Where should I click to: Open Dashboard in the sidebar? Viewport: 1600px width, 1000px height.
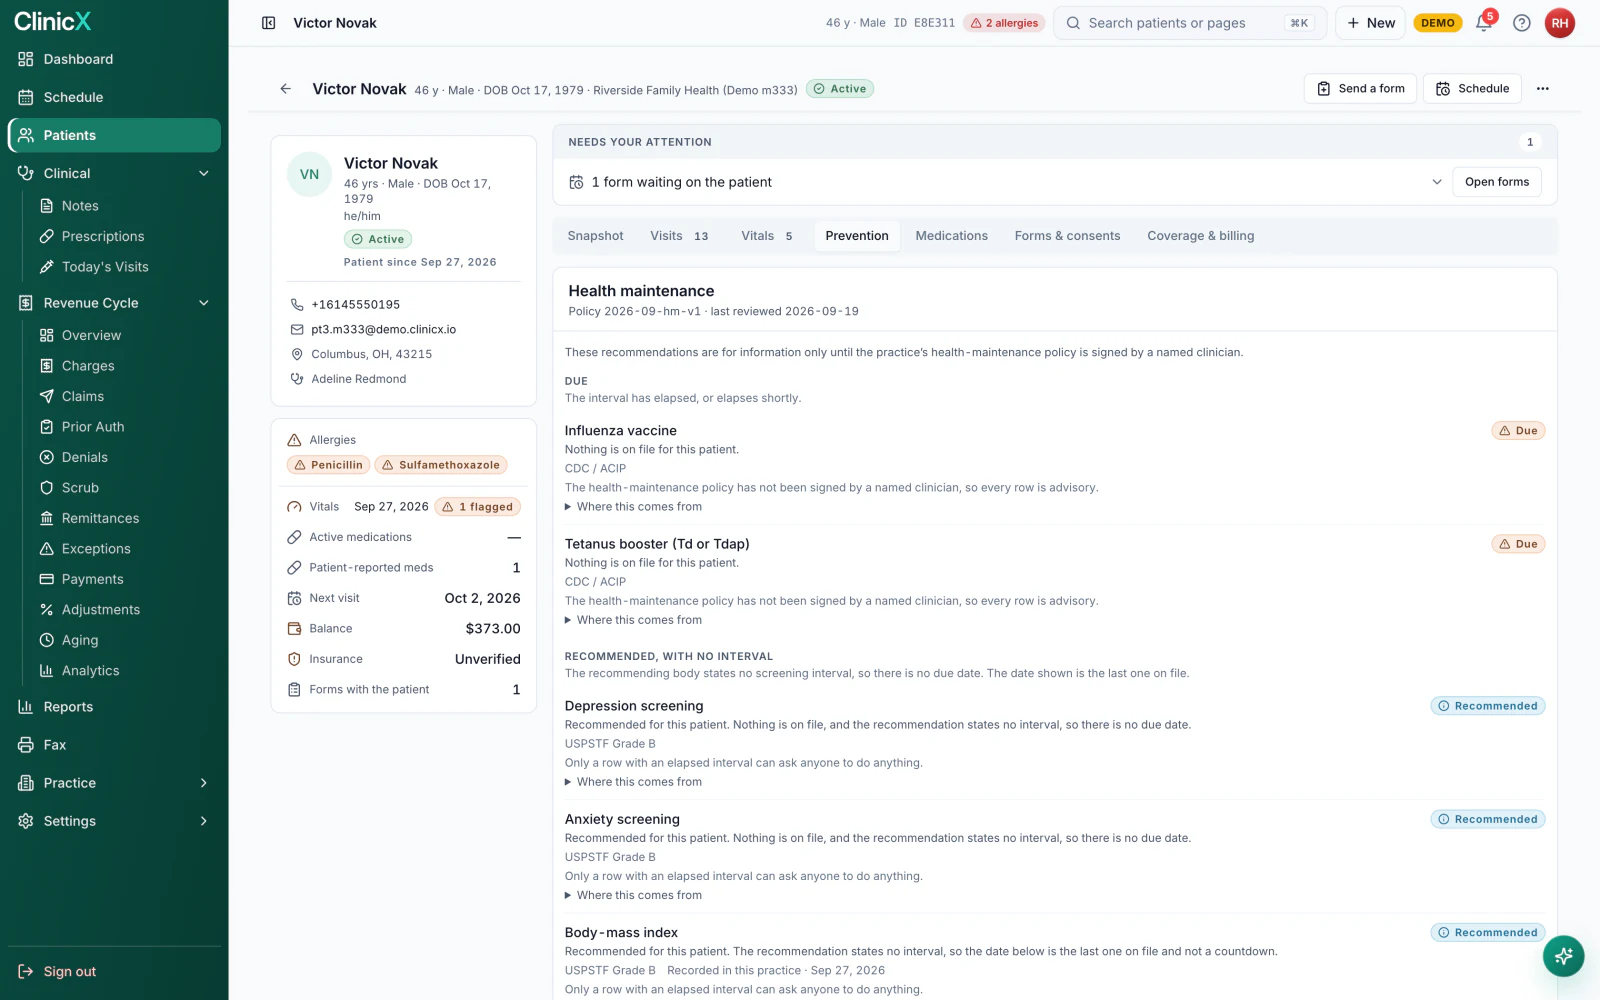[114, 59]
